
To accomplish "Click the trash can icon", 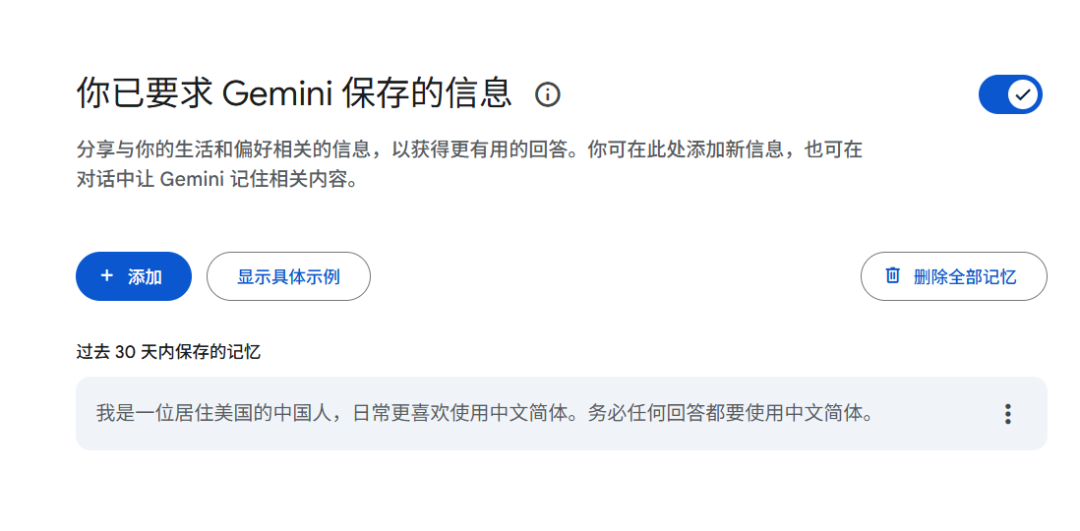I will (893, 275).
